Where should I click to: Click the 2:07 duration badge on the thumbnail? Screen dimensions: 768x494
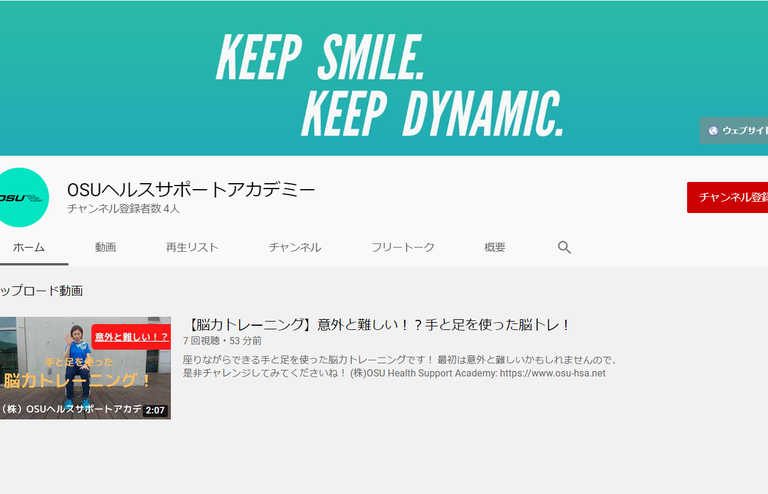pos(155,410)
